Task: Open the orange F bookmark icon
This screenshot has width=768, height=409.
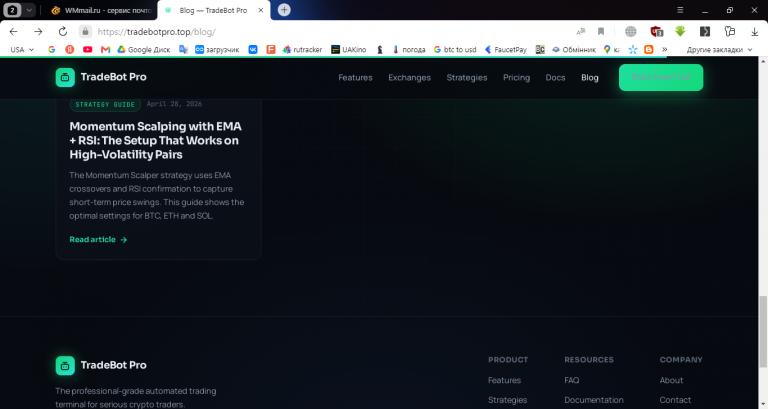Action: tap(271, 49)
